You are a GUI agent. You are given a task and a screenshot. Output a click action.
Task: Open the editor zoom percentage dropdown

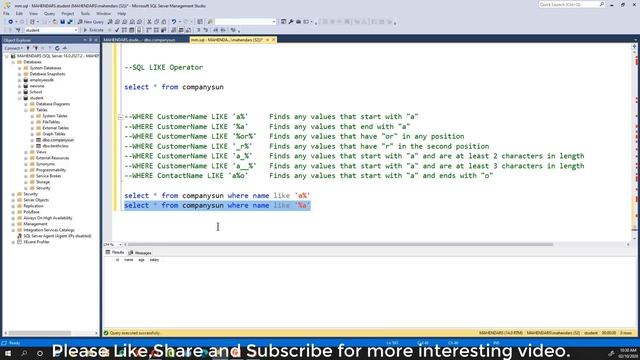pyautogui.click(x=120, y=244)
